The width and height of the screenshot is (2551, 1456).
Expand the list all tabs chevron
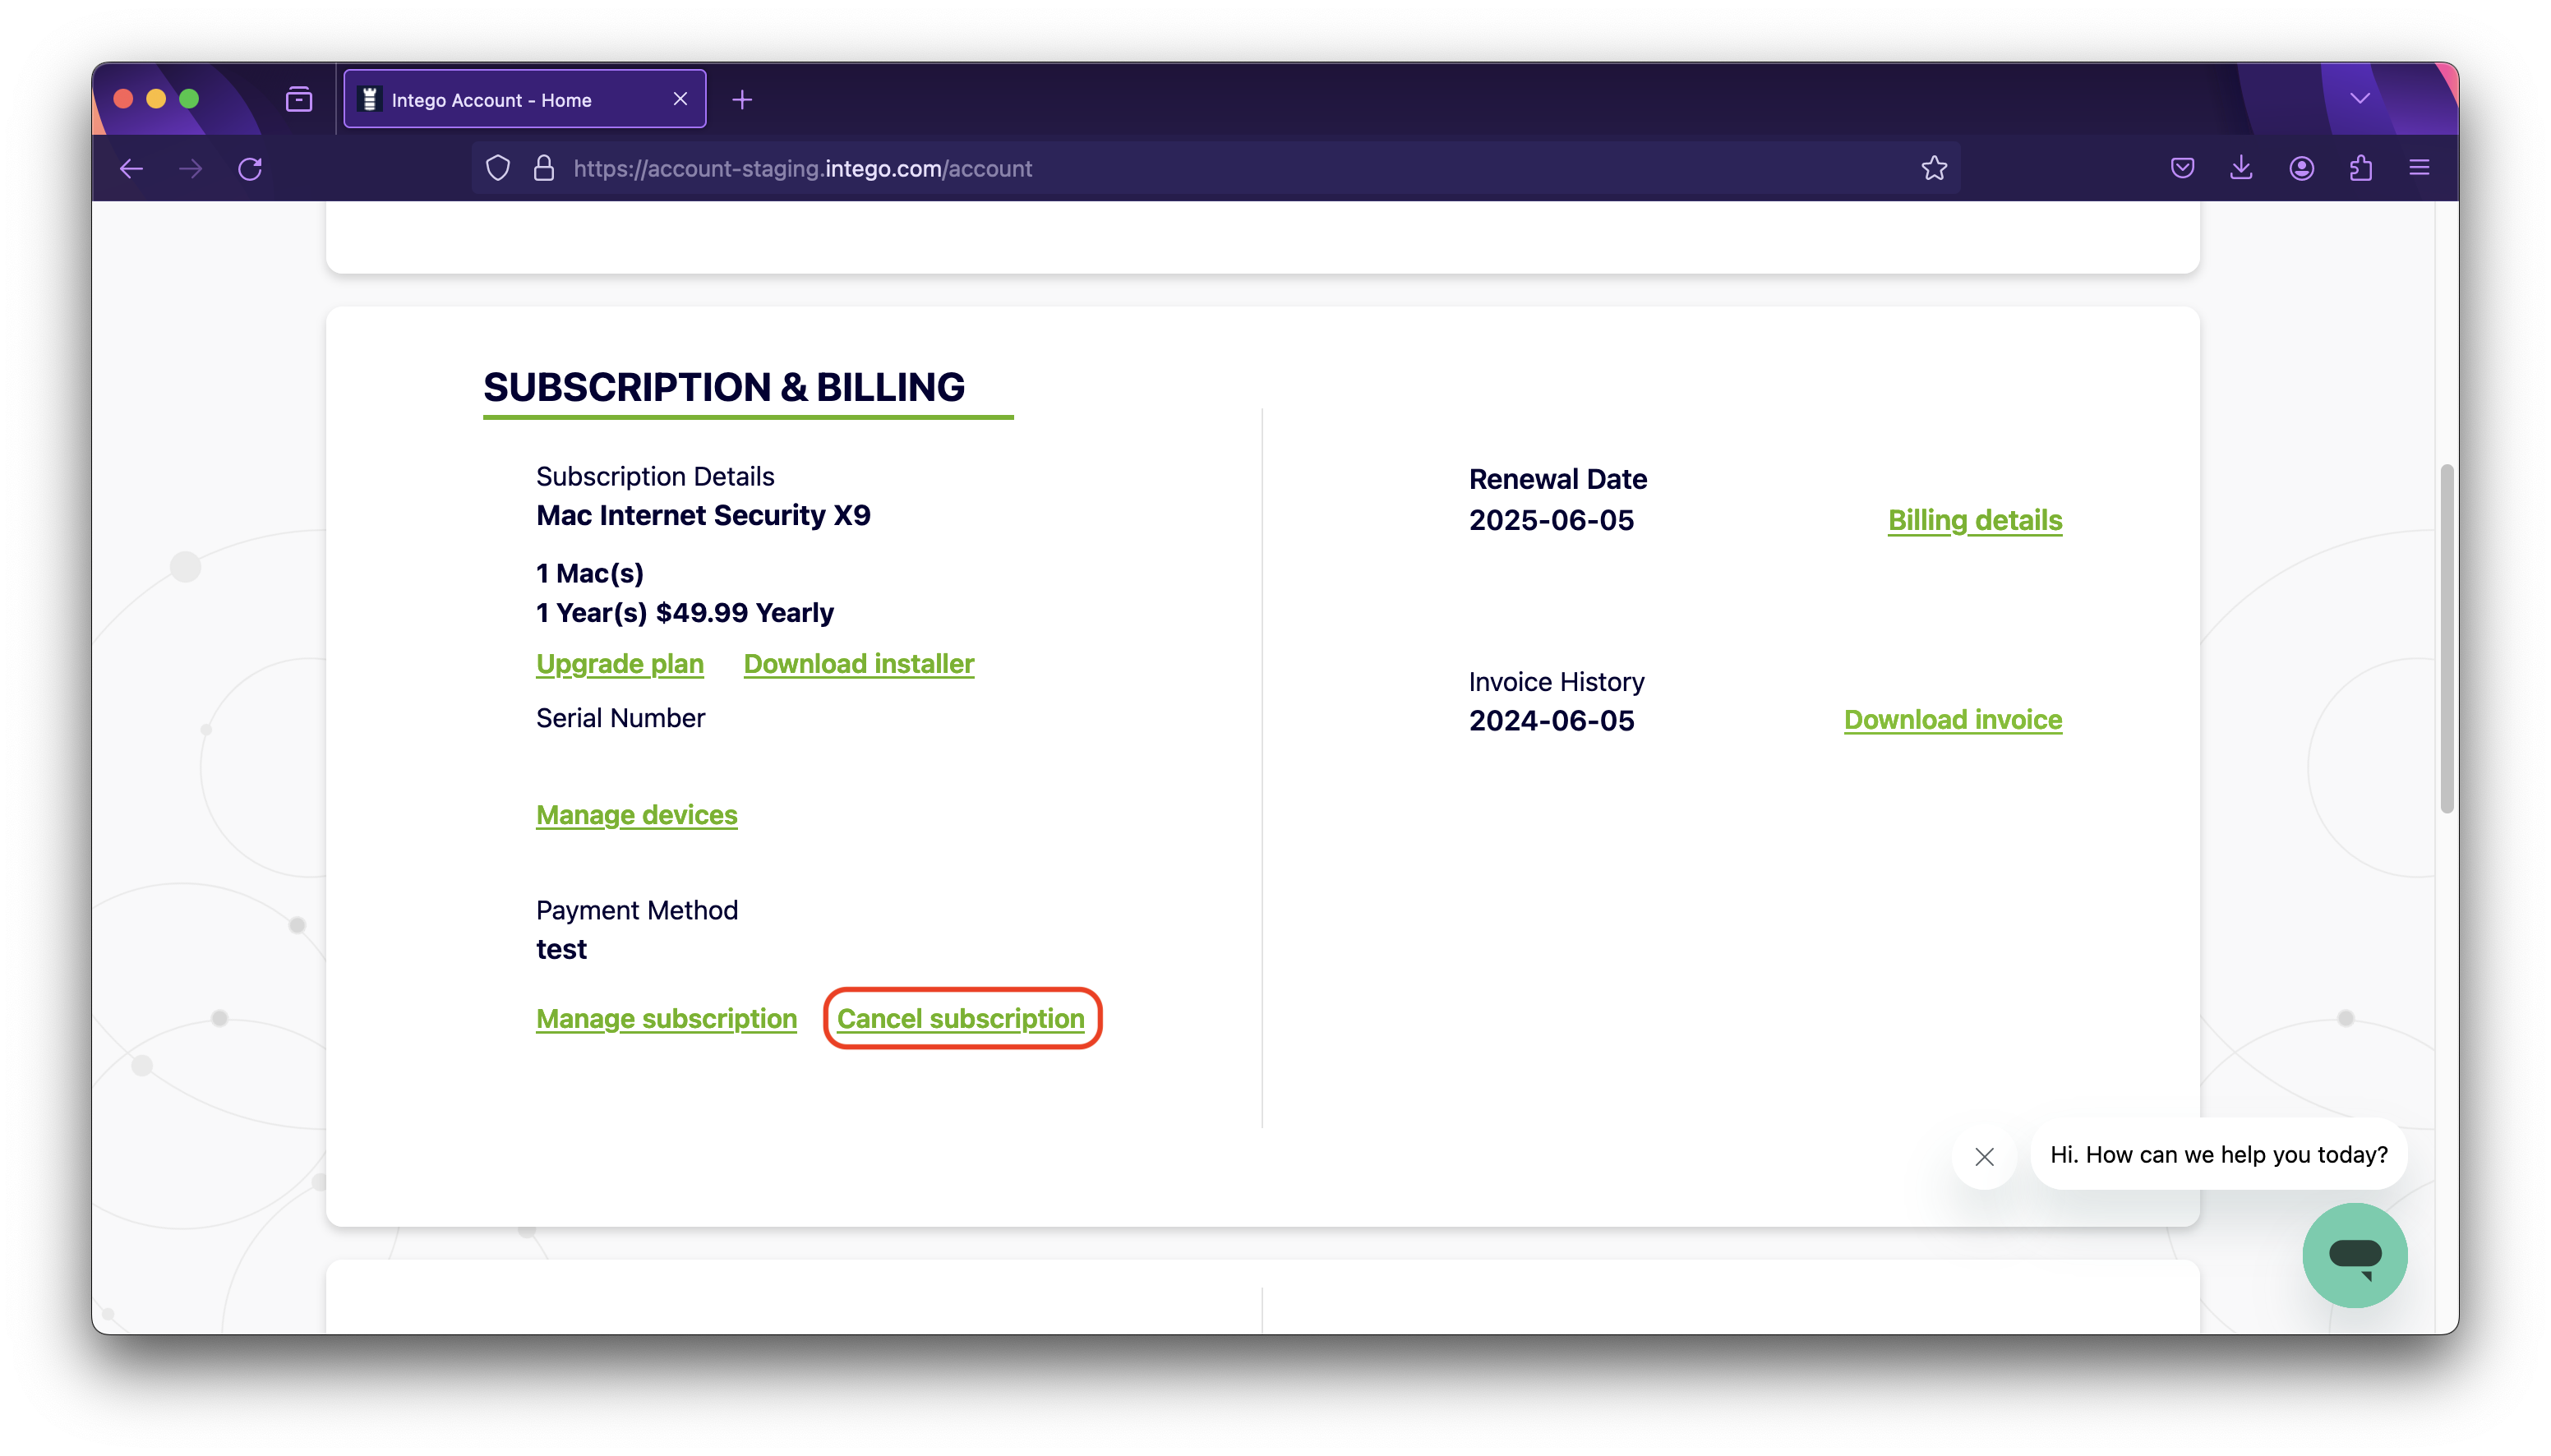click(x=2360, y=98)
